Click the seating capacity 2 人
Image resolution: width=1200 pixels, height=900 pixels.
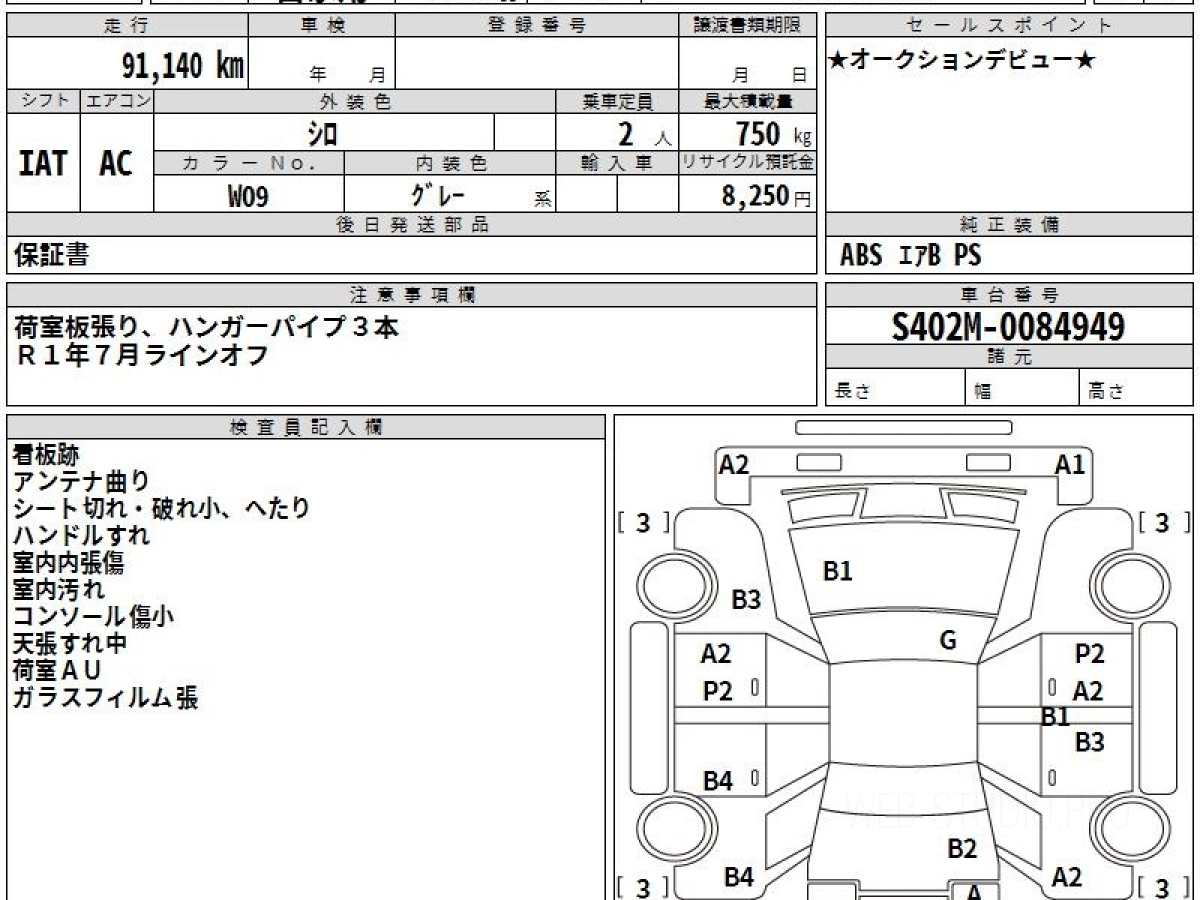(643, 134)
